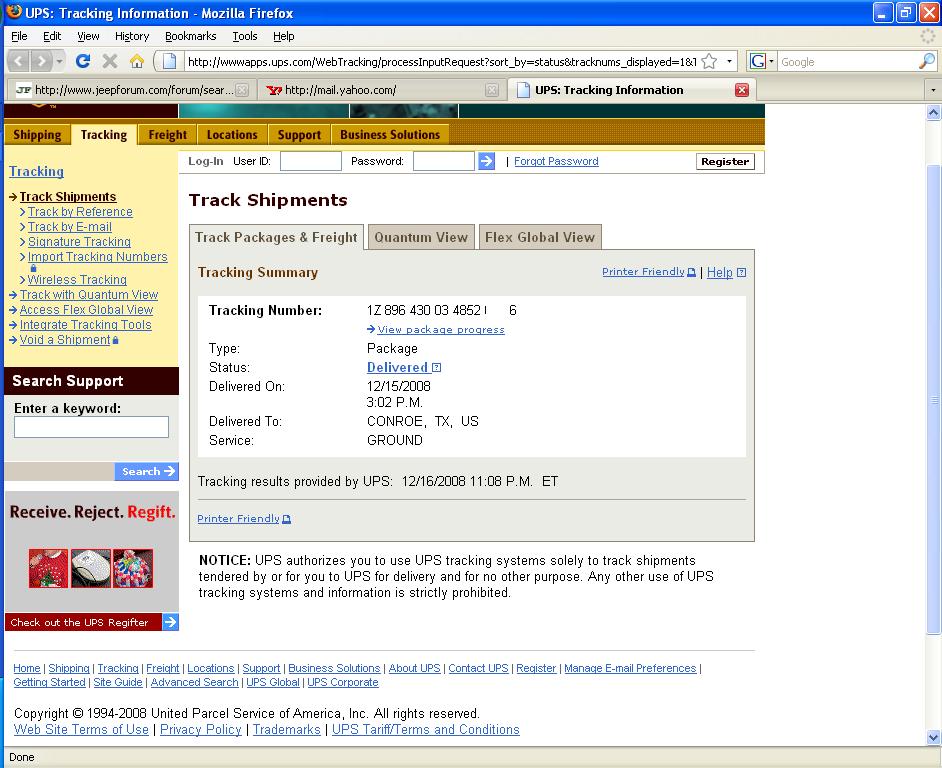942x768 pixels.
Task: Click the Christmas sweater regift thumbnail
Action: pos(49,568)
